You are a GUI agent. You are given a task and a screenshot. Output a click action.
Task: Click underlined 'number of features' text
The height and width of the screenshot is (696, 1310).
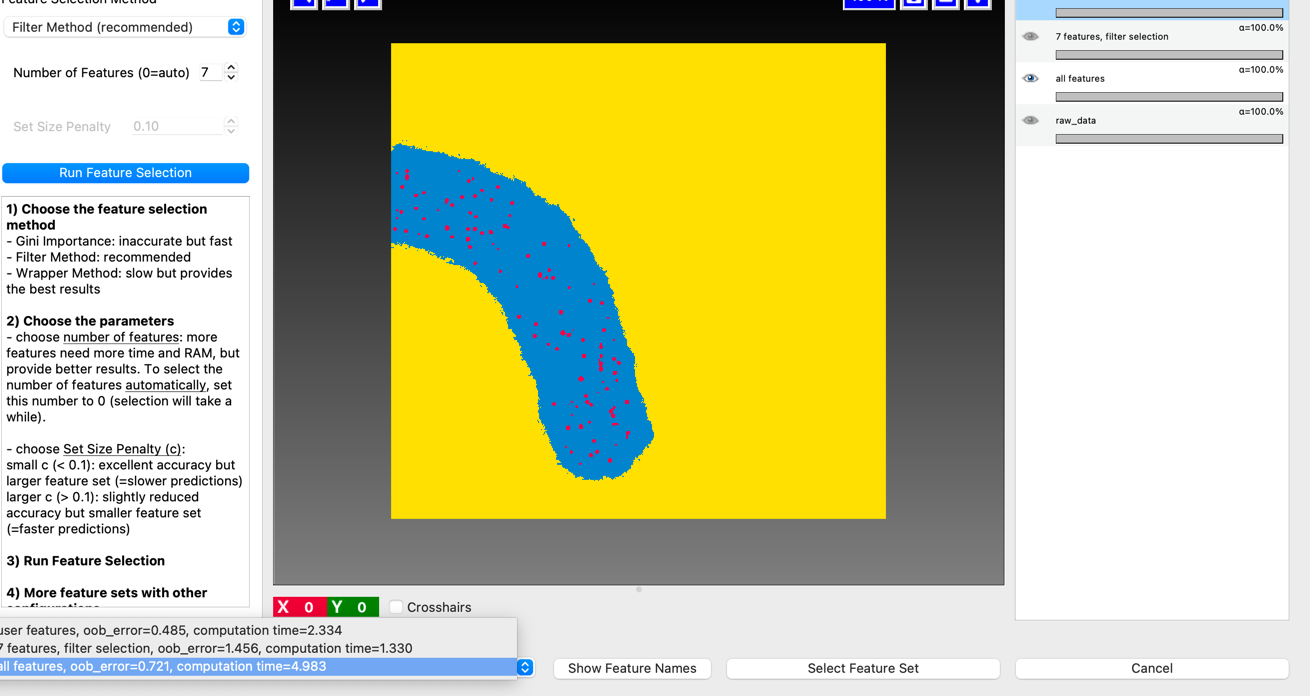pyautogui.click(x=121, y=337)
